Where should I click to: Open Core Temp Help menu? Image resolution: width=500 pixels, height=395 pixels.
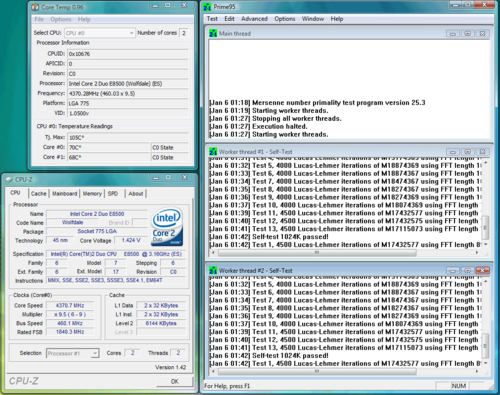[84, 19]
